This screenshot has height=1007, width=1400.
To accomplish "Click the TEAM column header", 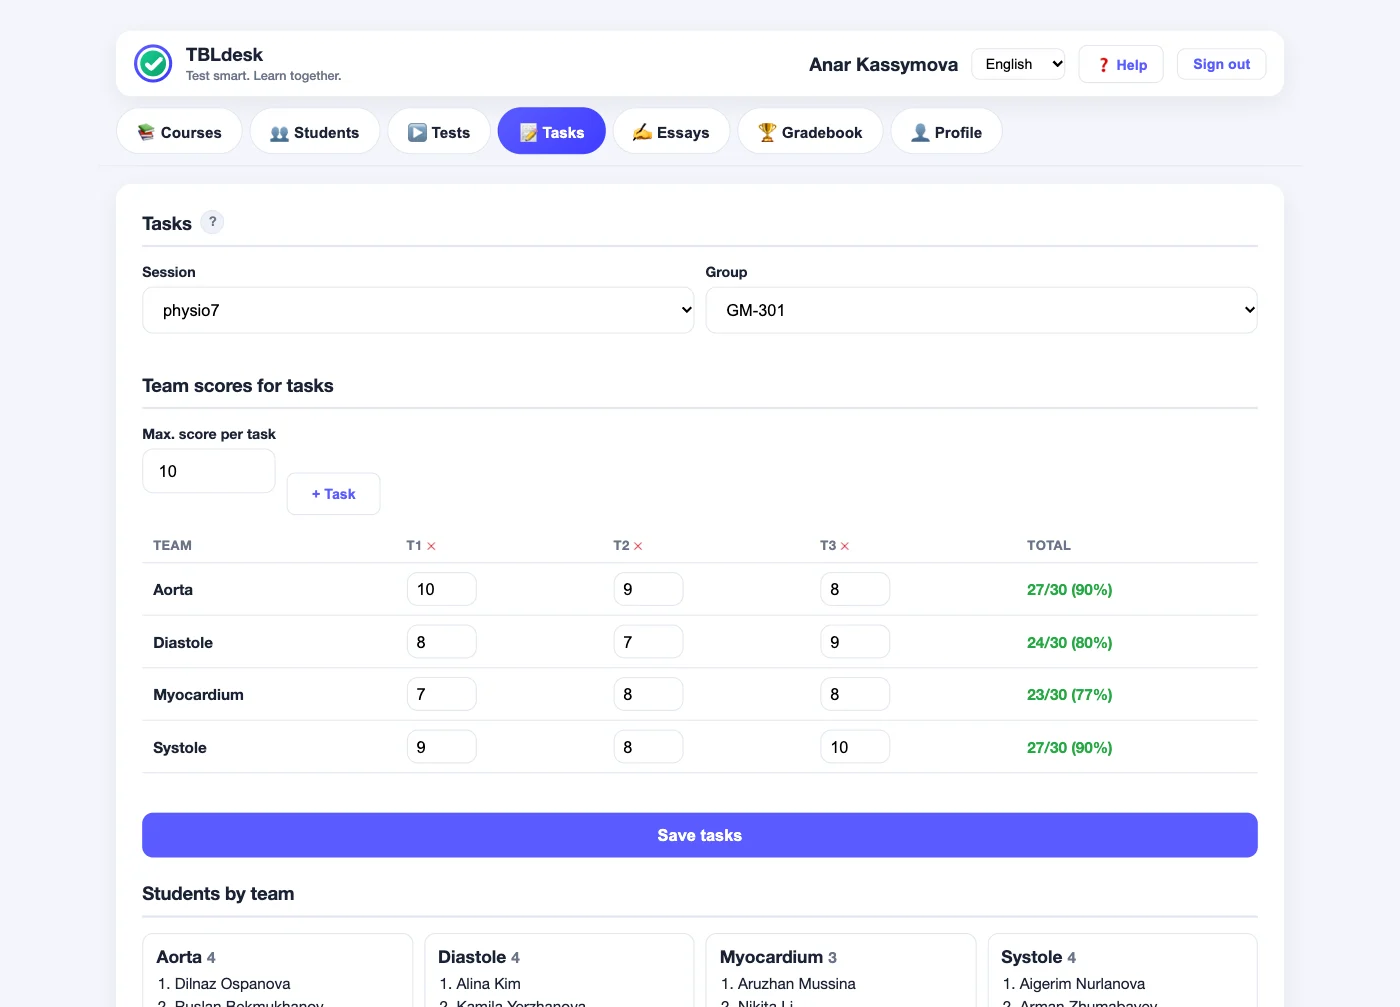I will (172, 545).
